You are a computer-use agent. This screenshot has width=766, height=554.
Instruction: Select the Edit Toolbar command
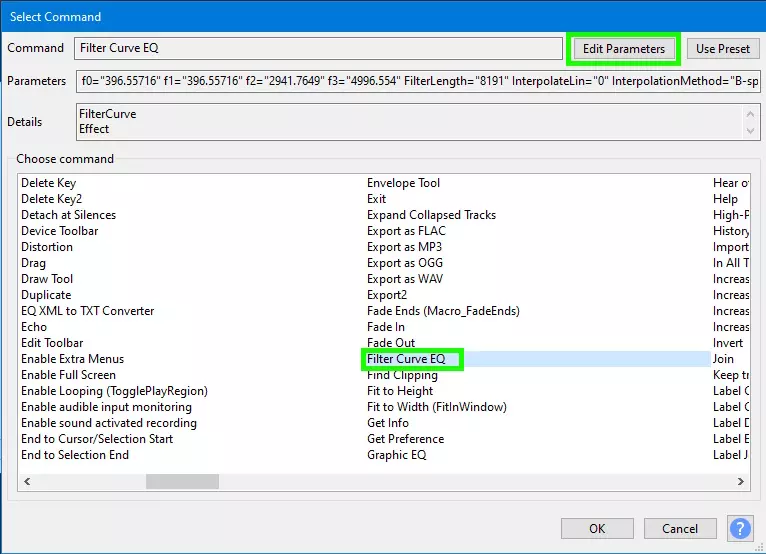(52, 343)
